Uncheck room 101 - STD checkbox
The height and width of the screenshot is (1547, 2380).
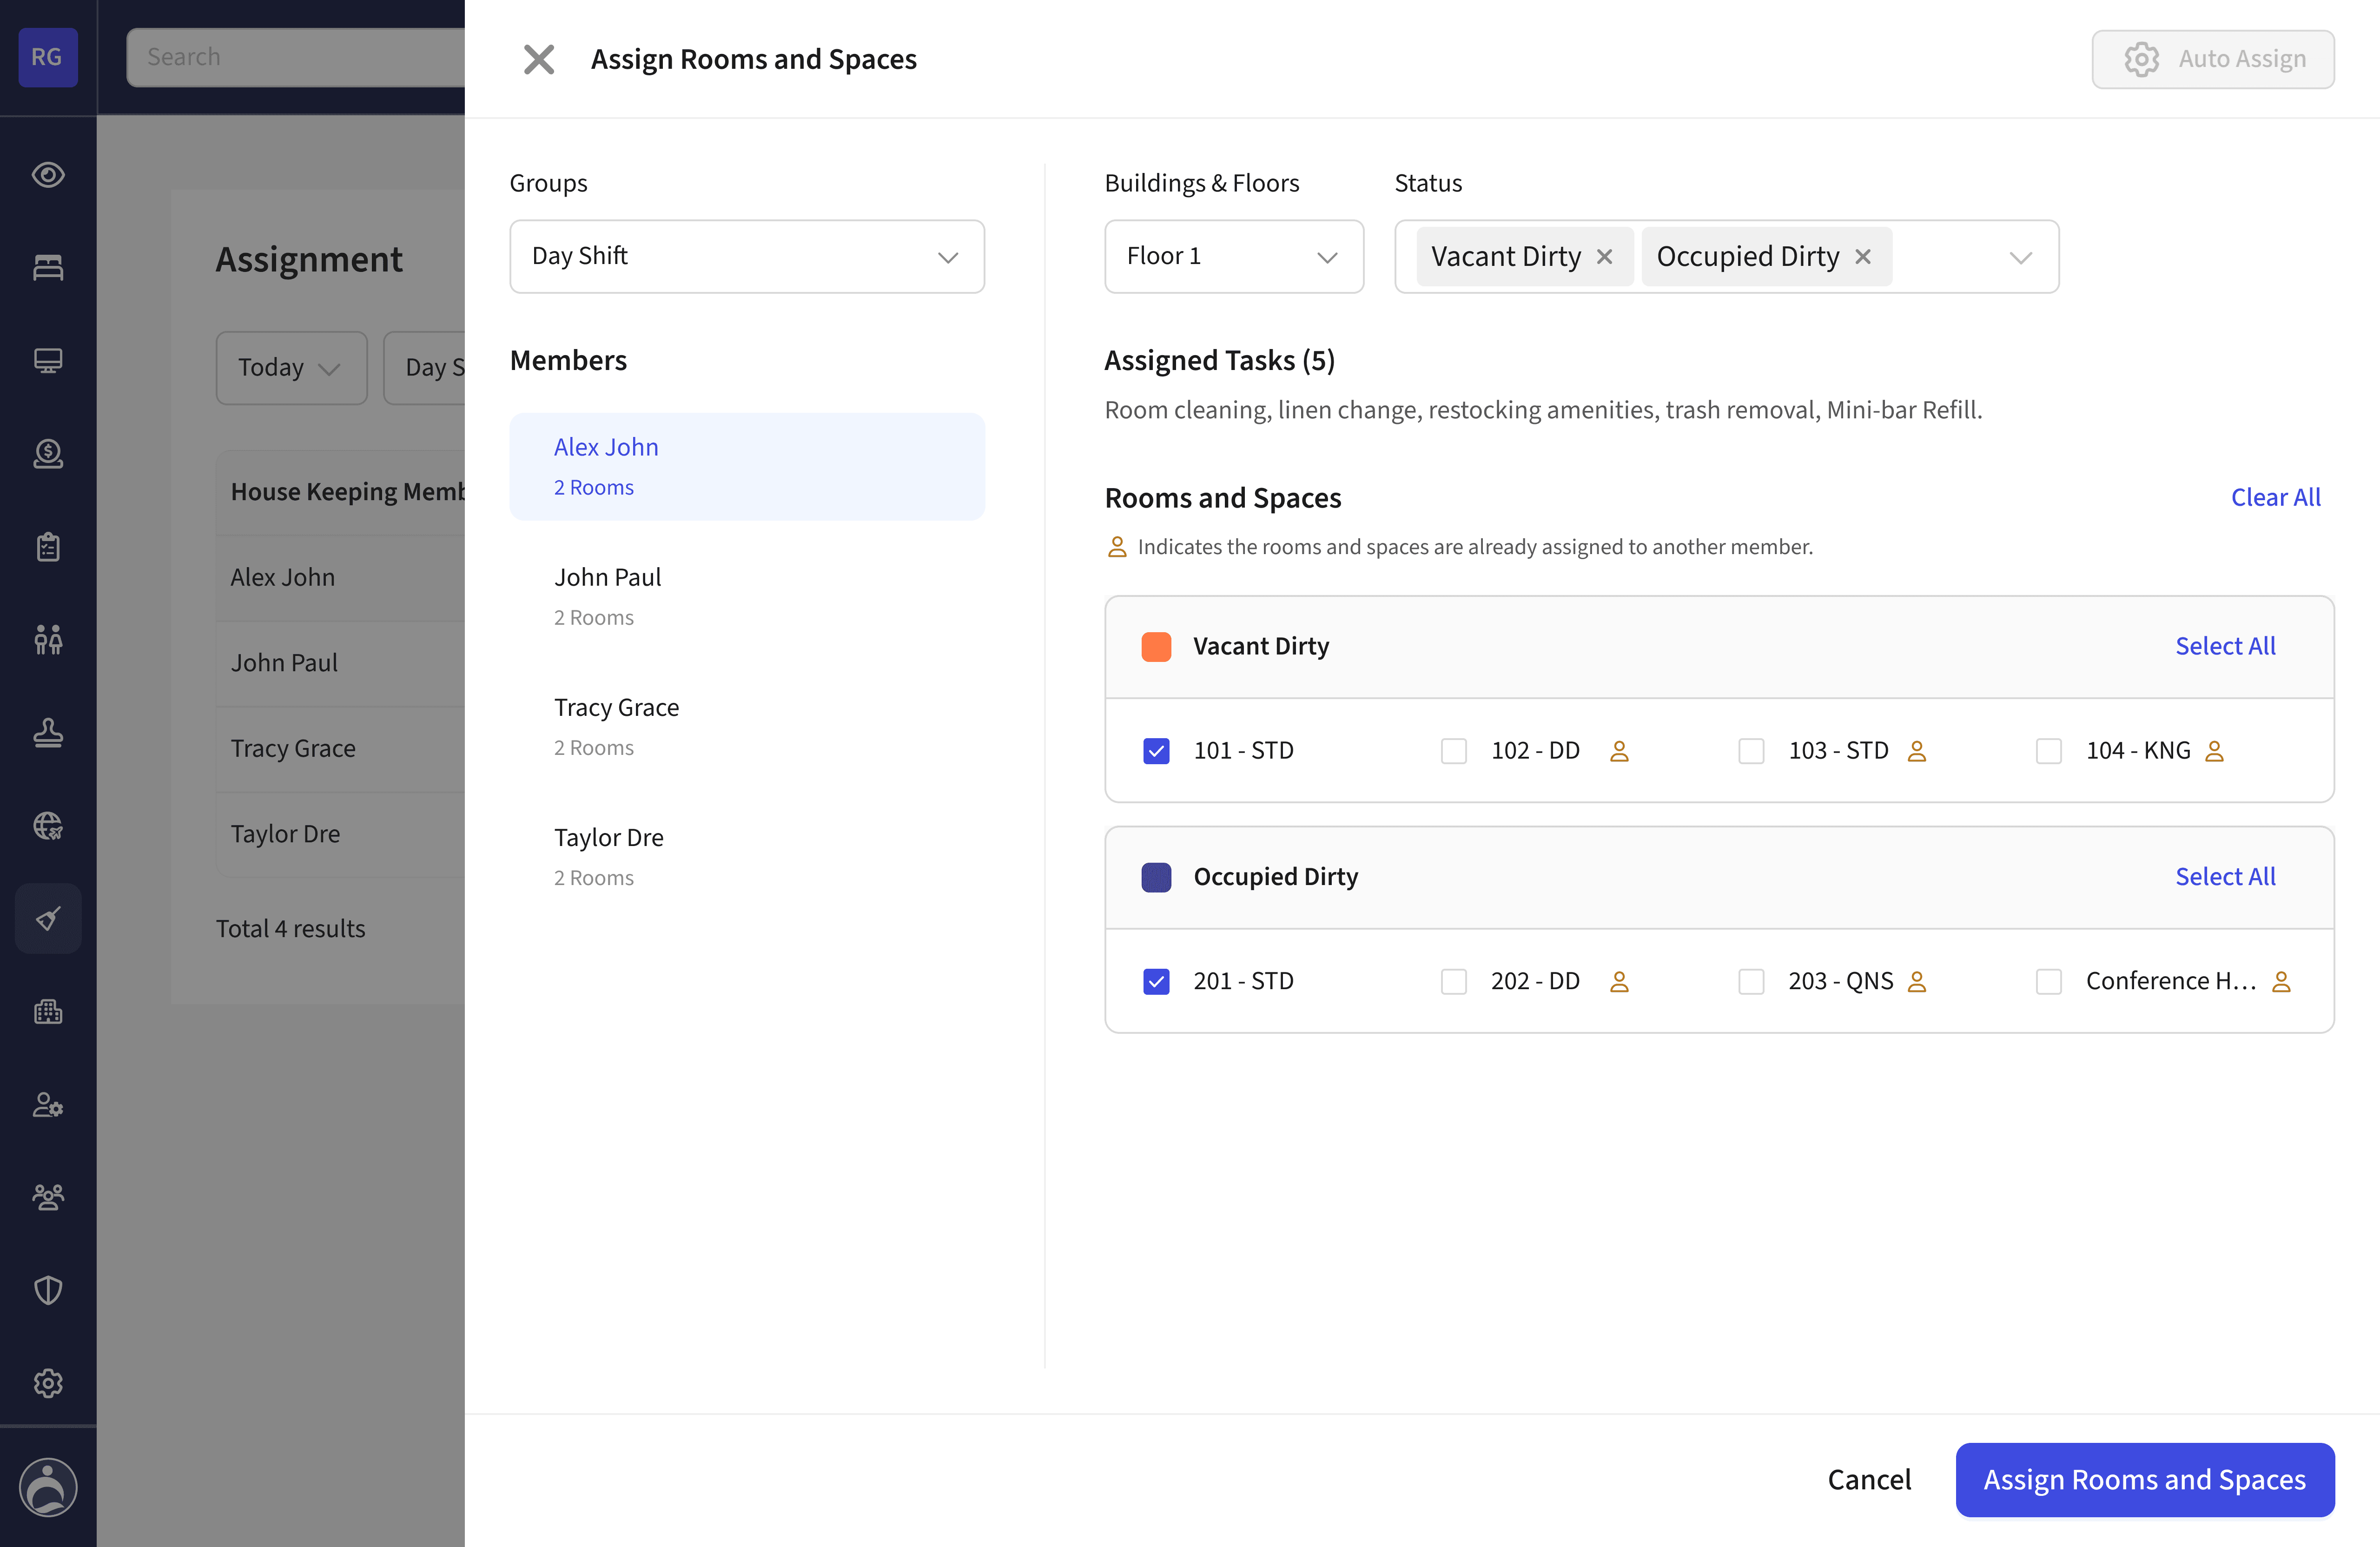pyautogui.click(x=1156, y=751)
